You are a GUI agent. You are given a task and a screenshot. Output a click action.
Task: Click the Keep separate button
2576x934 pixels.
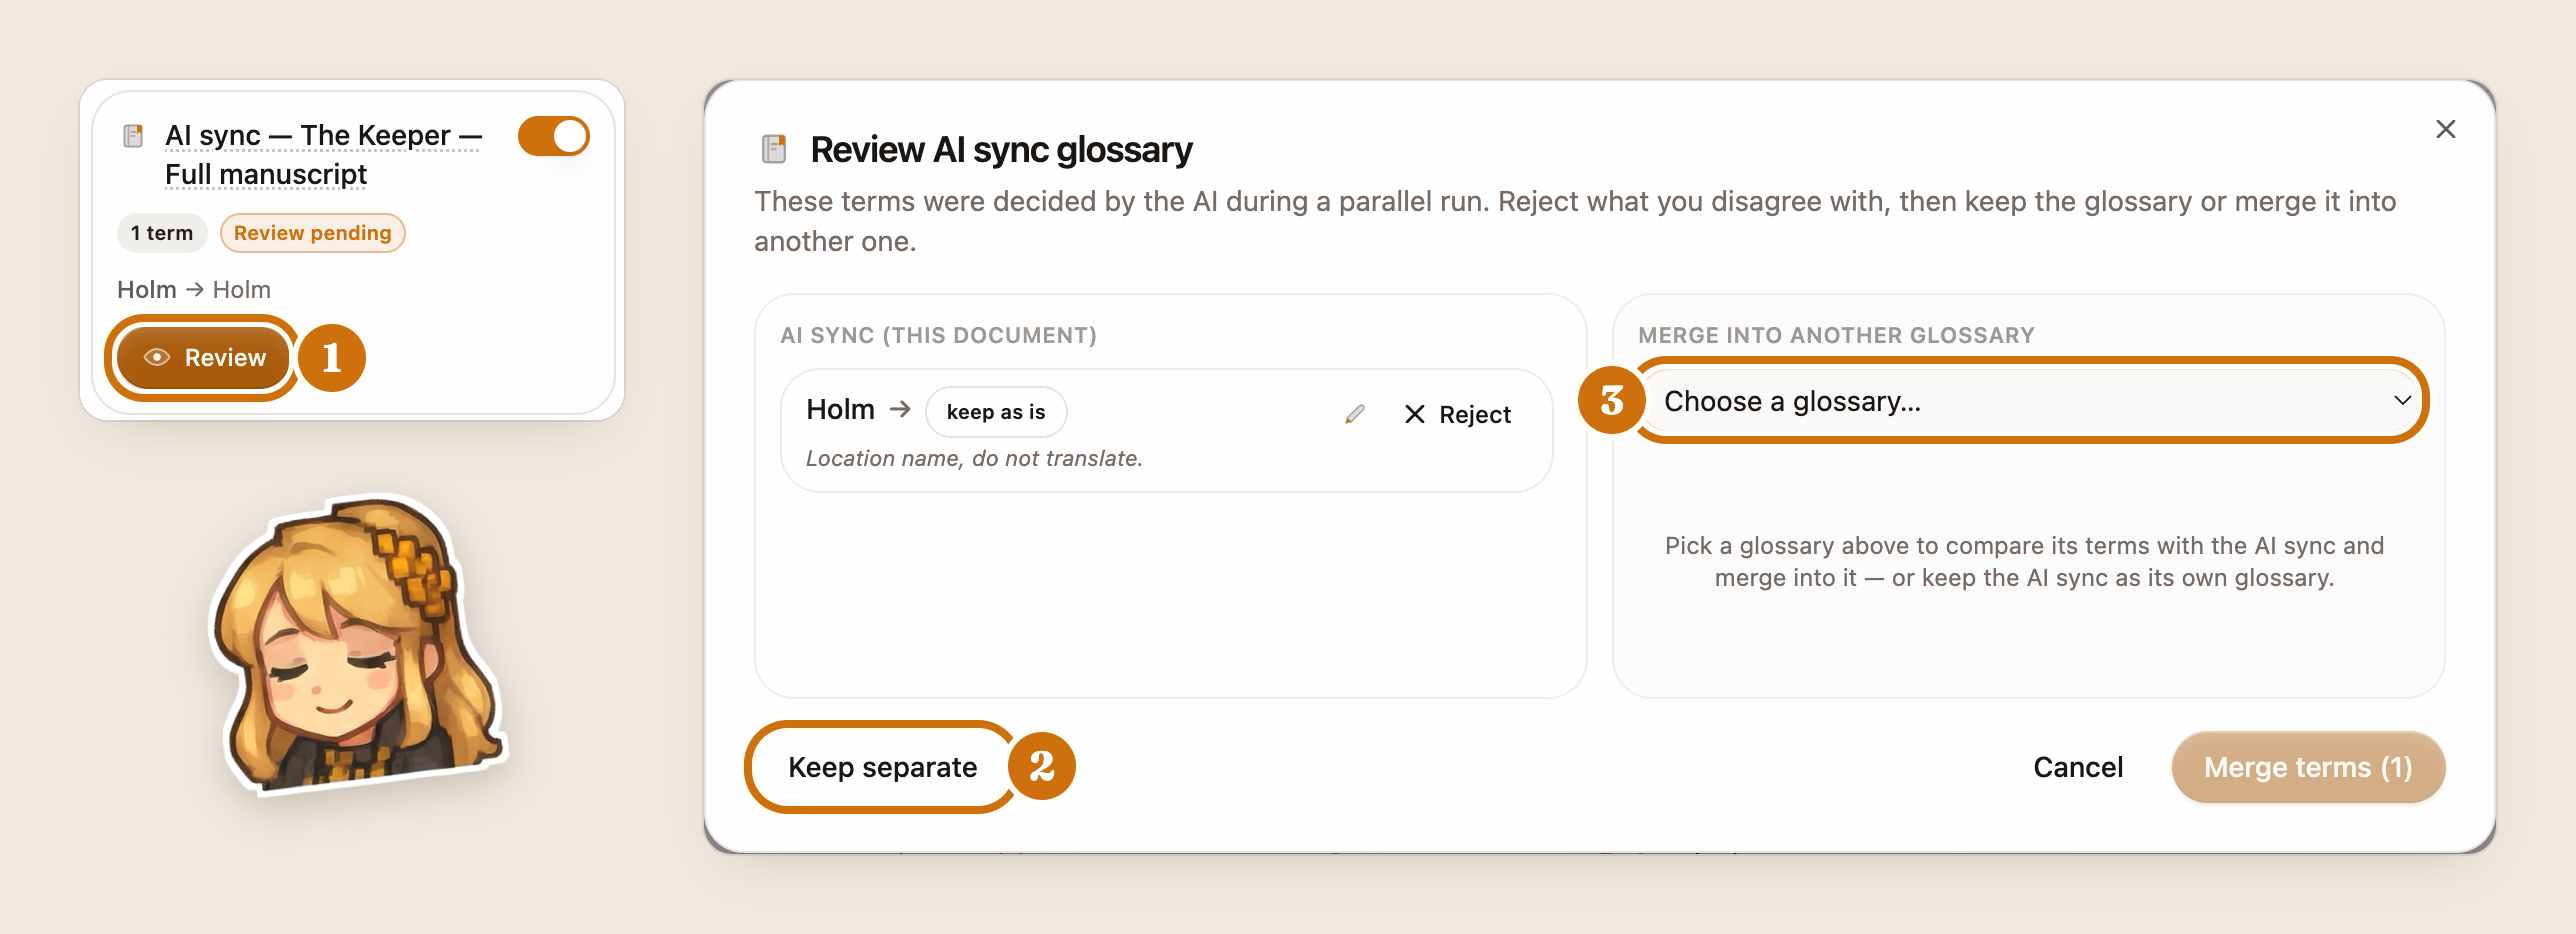click(x=882, y=767)
